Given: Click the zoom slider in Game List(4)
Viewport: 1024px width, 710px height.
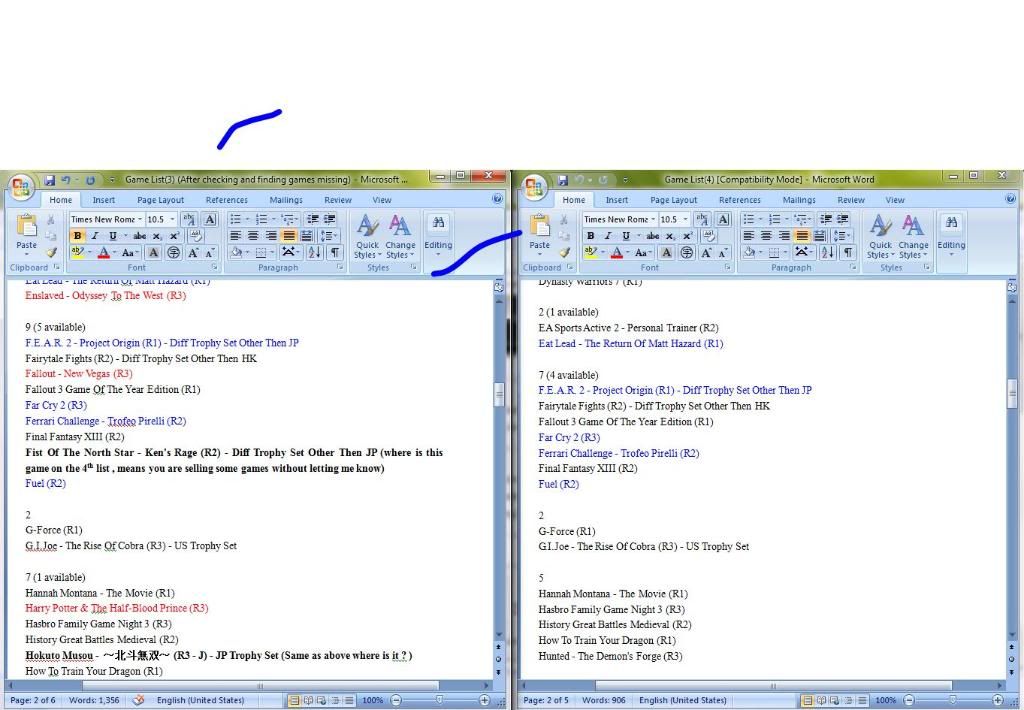Looking at the screenshot, I should pyautogui.click(x=952, y=700).
